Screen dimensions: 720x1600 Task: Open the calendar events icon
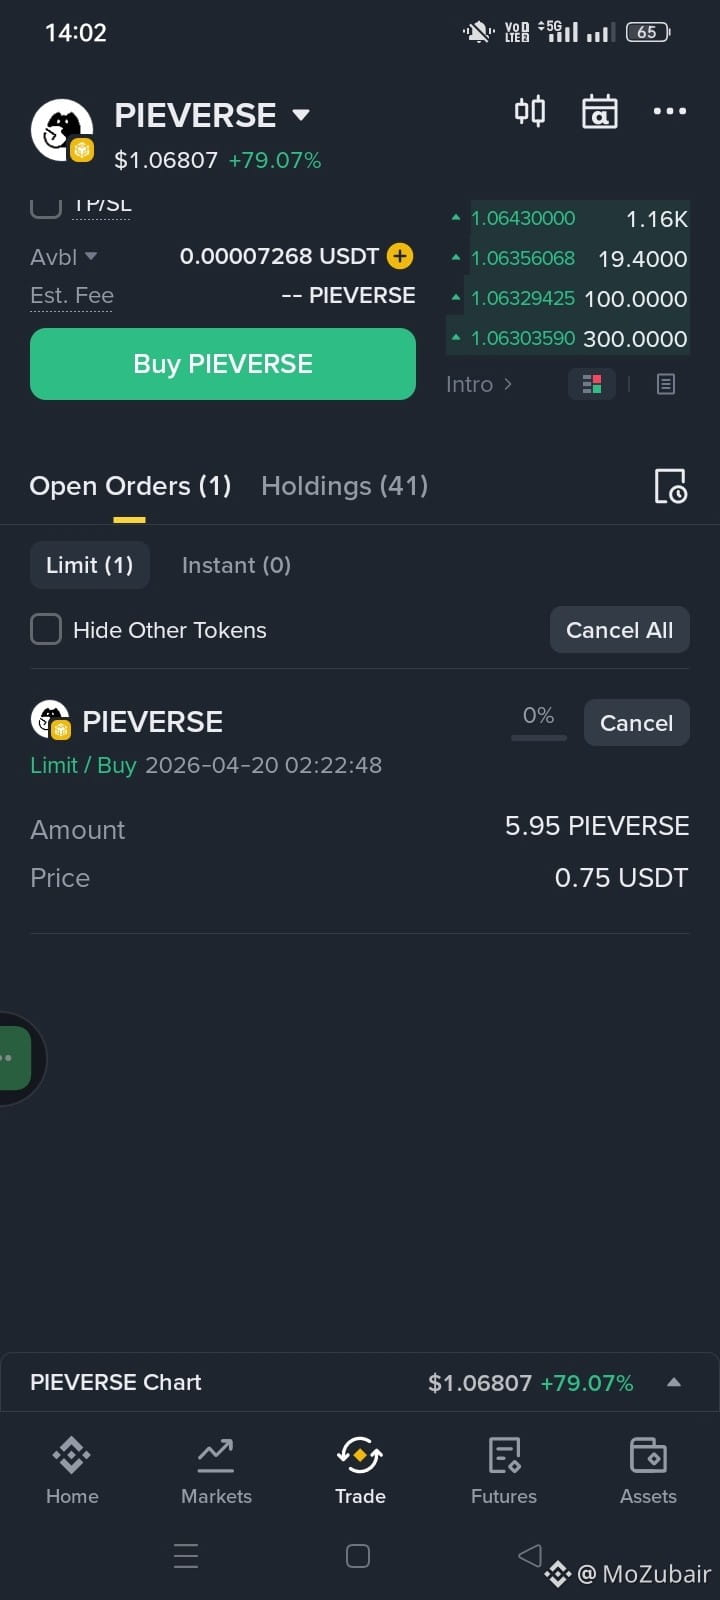click(x=599, y=111)
